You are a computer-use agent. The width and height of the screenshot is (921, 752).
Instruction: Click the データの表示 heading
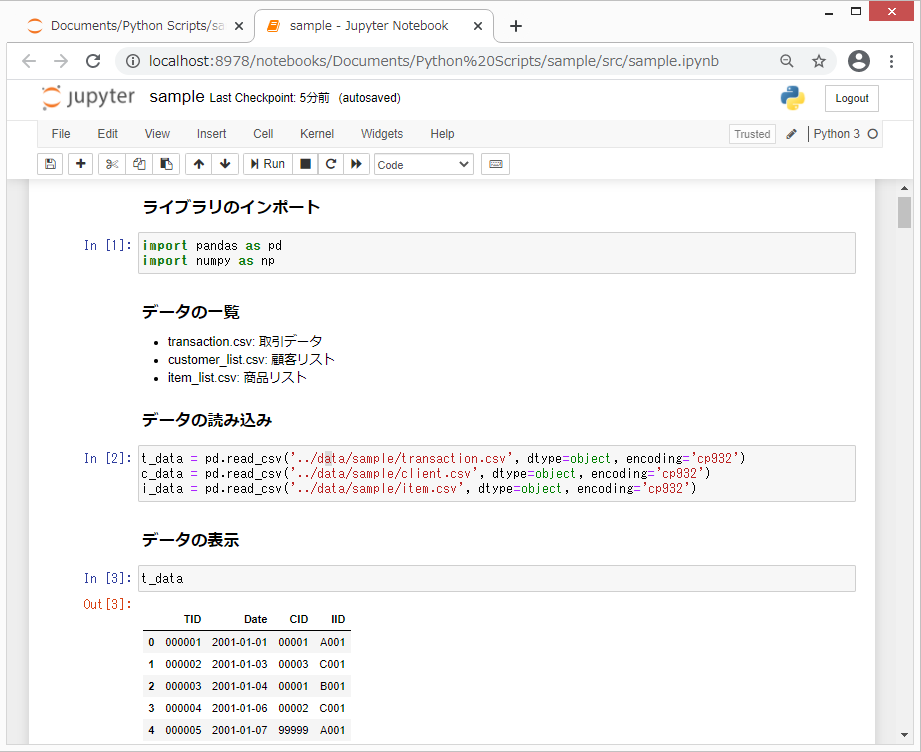(191, 540)
